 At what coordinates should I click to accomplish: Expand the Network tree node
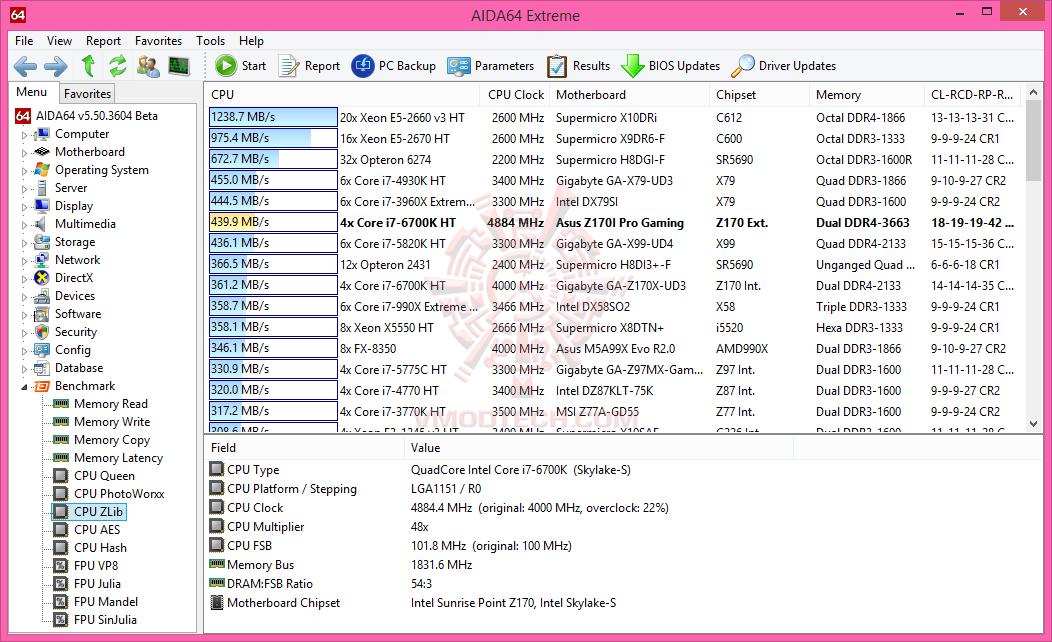(x=25, y=260)
